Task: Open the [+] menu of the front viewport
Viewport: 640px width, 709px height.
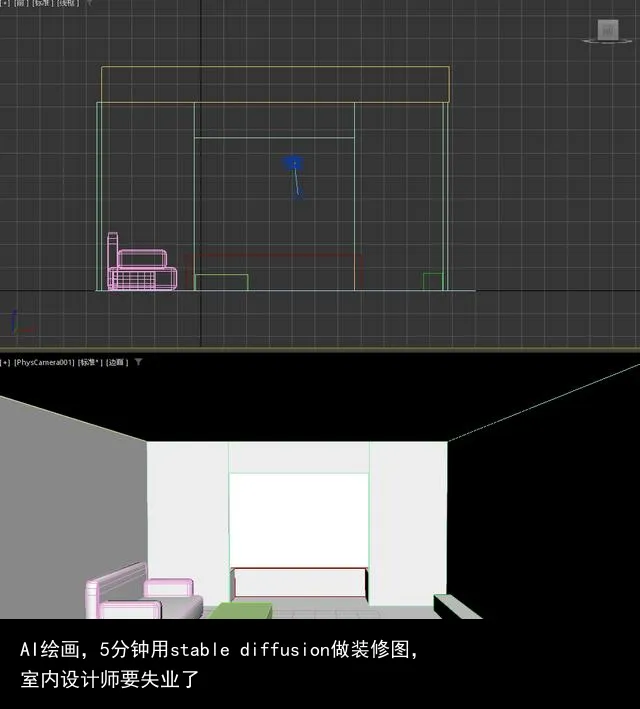Action: (x=4, y=4)
